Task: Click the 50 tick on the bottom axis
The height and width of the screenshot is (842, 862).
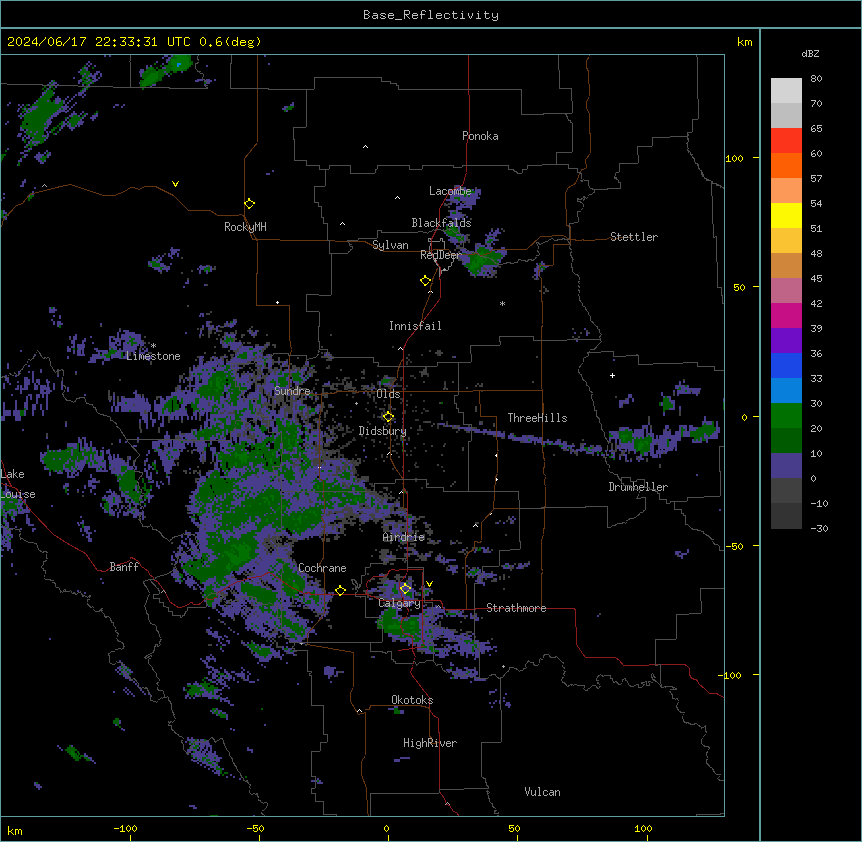Action: (514, 828)
